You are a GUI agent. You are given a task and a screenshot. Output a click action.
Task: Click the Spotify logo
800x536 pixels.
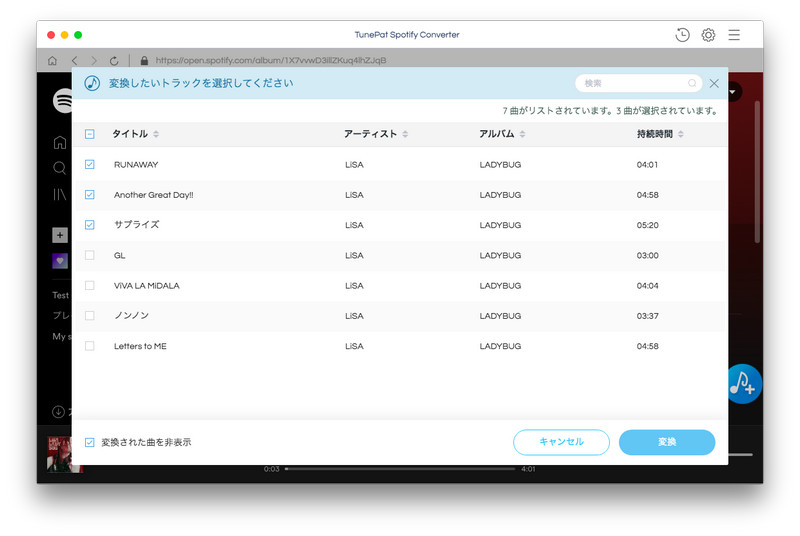63,100
